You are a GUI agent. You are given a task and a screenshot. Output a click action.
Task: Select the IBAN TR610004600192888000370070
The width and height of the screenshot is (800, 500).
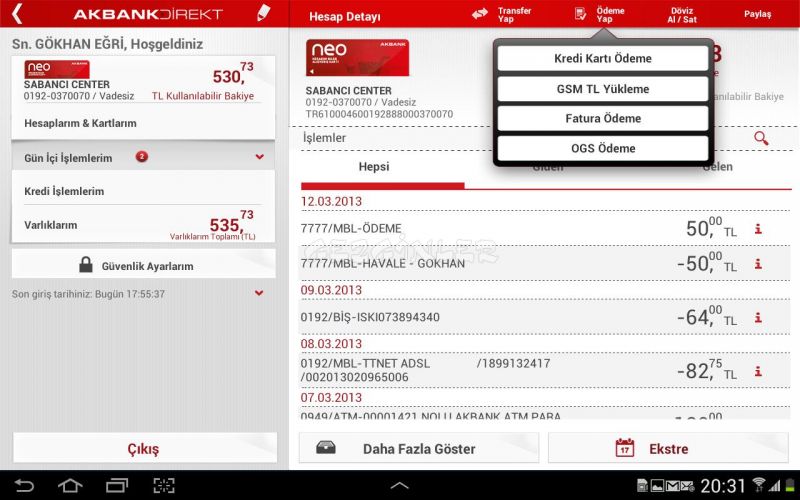(379, 114)
